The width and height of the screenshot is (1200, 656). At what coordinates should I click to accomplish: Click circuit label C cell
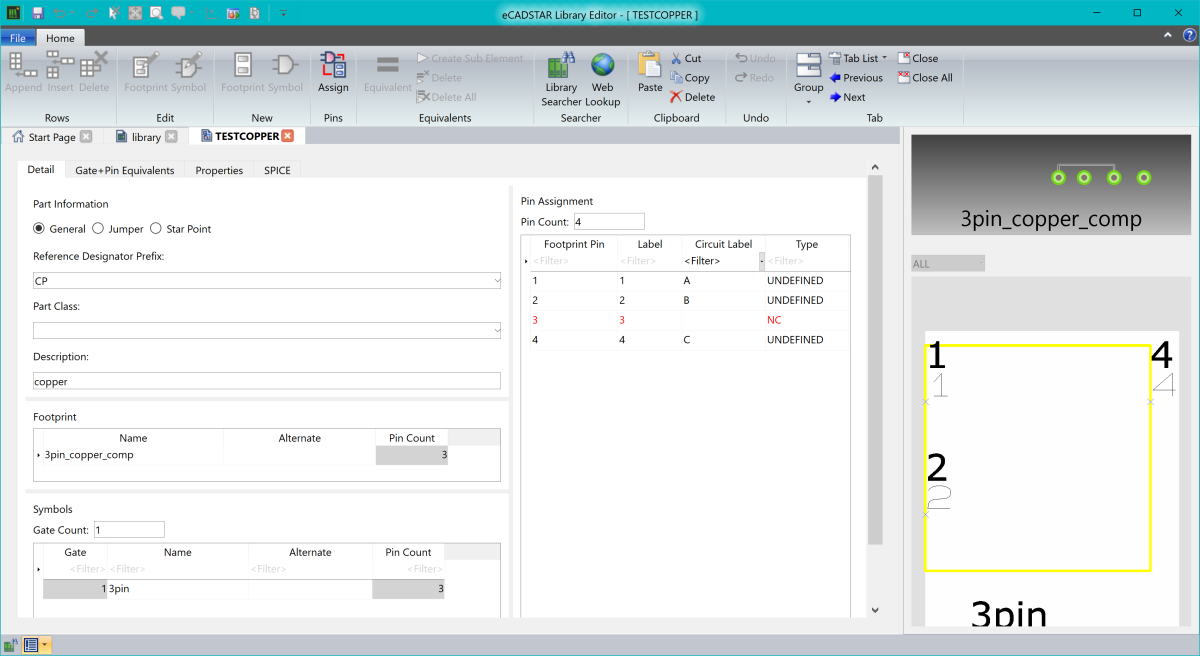(723, 340)
